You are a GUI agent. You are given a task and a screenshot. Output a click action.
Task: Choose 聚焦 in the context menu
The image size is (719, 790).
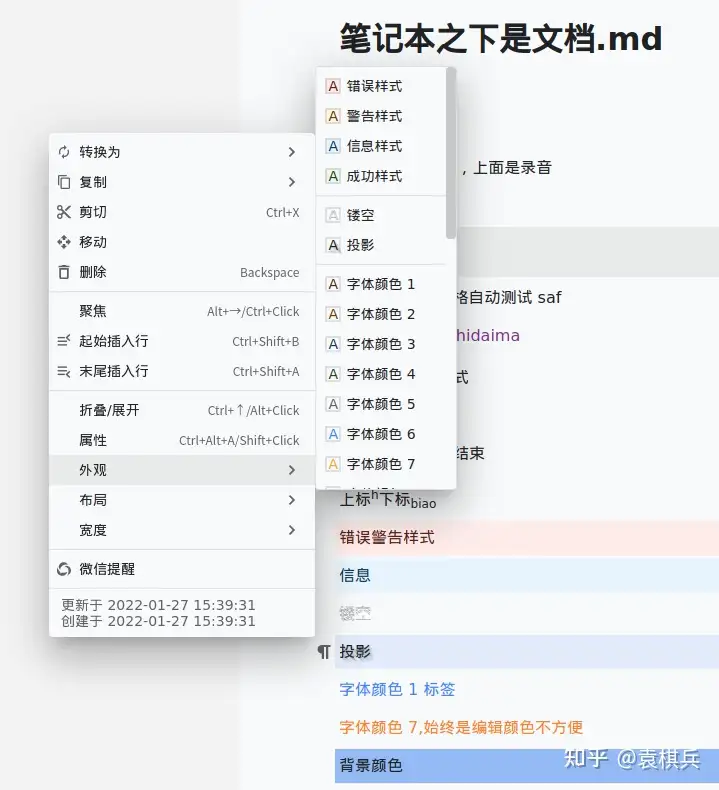tap(182, 311)
